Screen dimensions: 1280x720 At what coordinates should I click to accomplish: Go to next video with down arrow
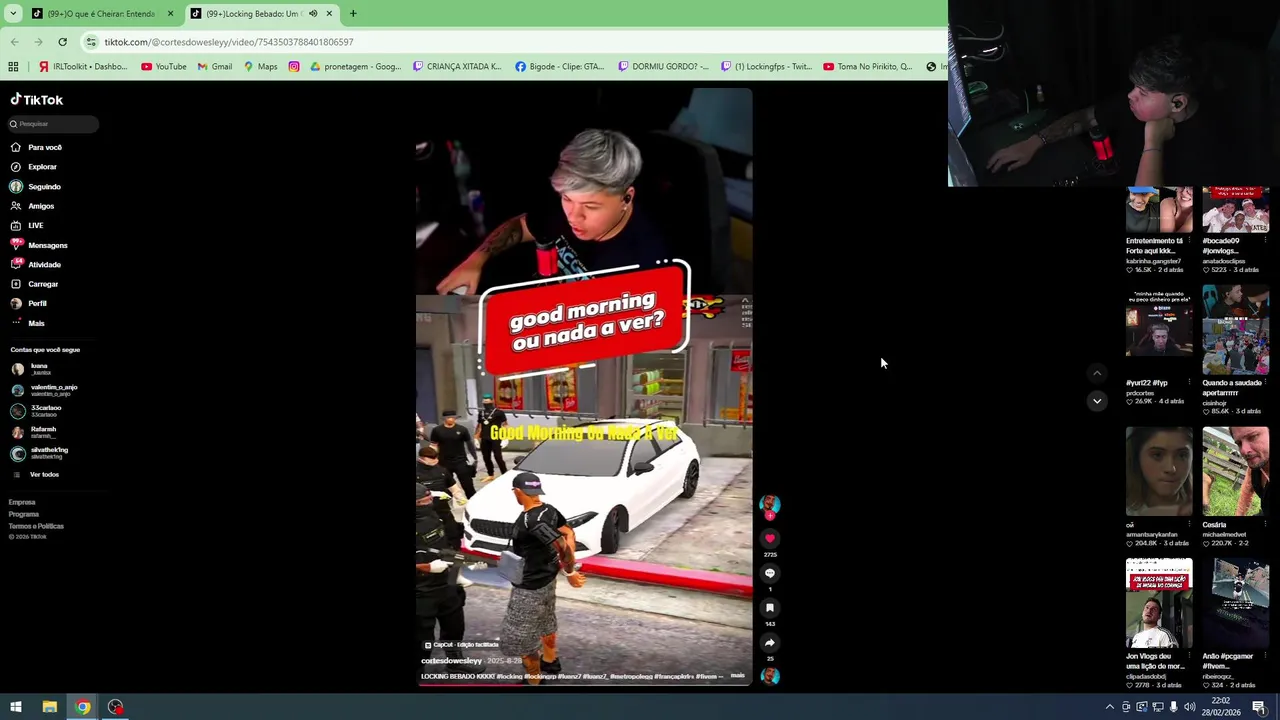click(1097, 401)
